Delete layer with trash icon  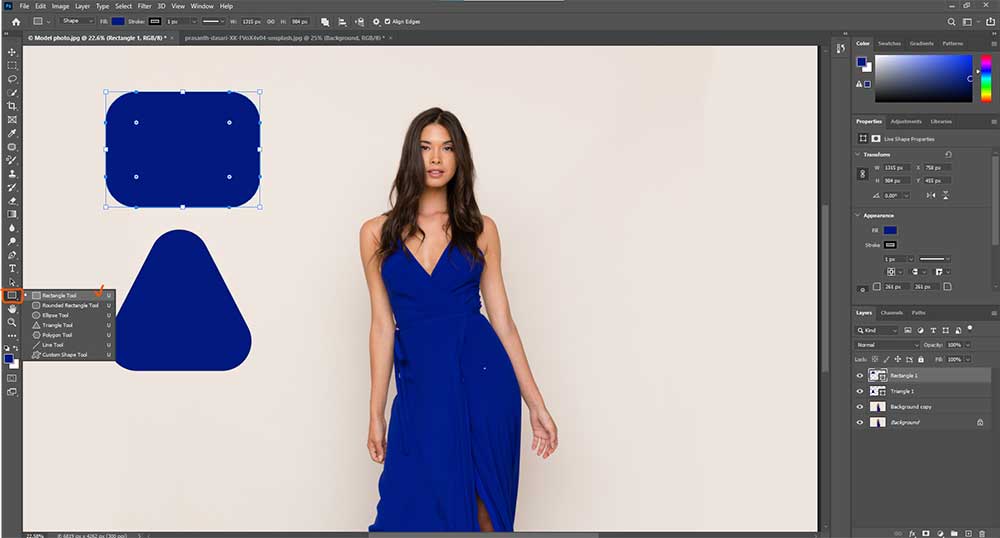pos(982,533)
